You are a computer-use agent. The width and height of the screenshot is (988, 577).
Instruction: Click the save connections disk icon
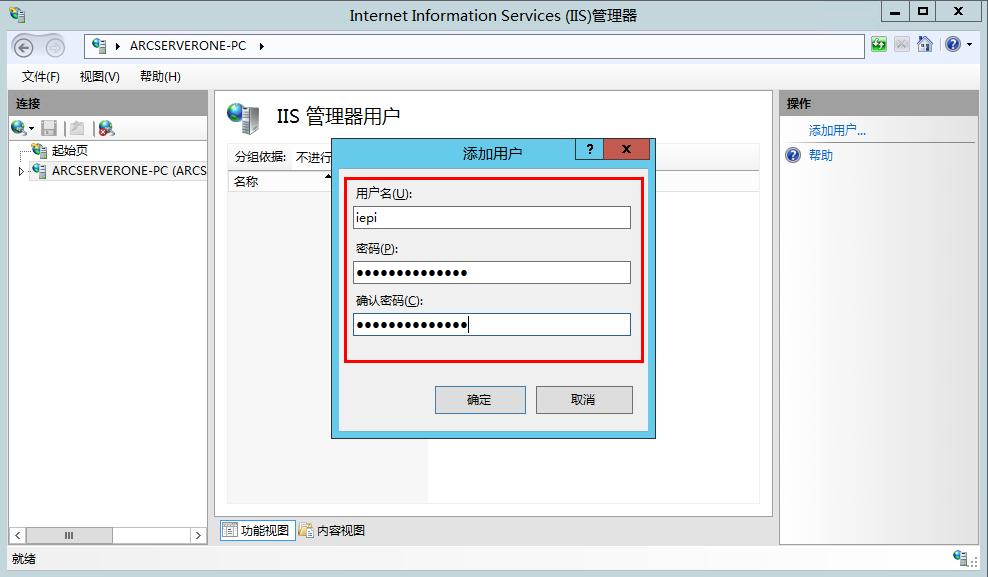(x=49, y=129)
